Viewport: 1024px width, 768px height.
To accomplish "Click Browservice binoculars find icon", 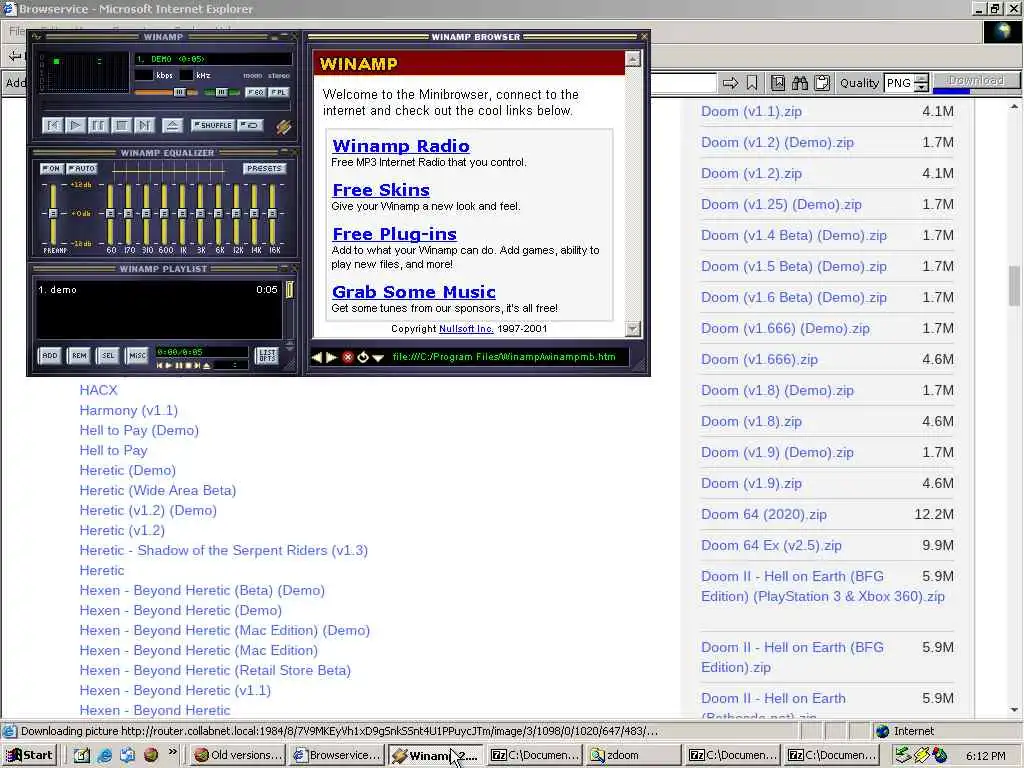I will (x=800, y=83).
